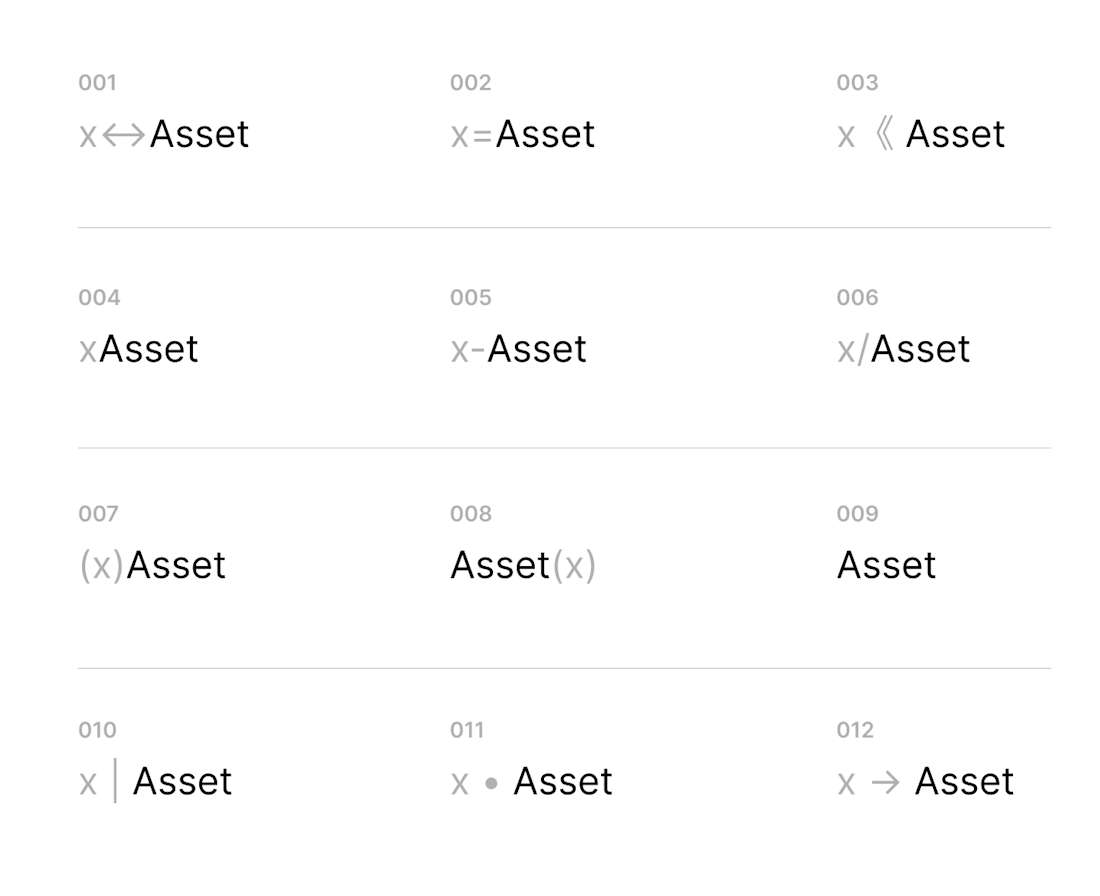Click the double-headed arrow in option 001

123,135
